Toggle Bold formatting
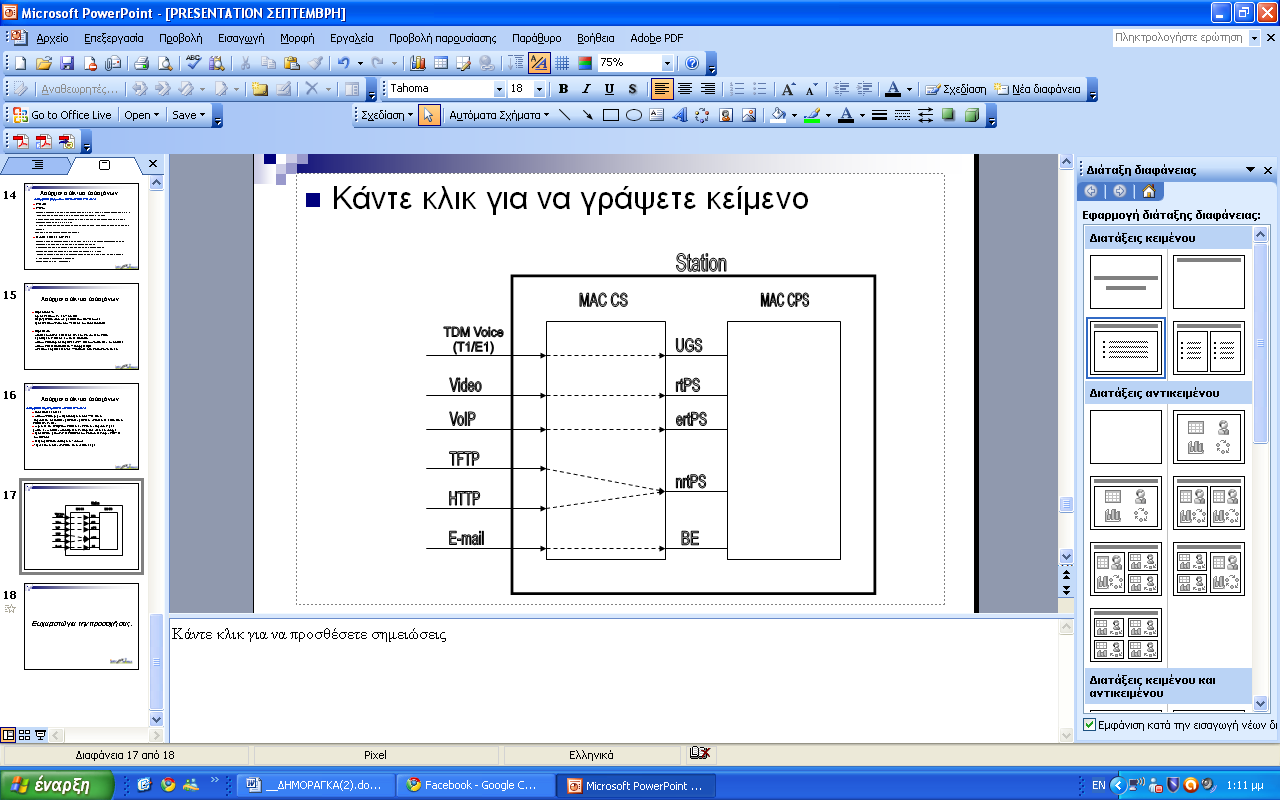The width and height of the screenshot is (1280, 800). click(563, 89)
